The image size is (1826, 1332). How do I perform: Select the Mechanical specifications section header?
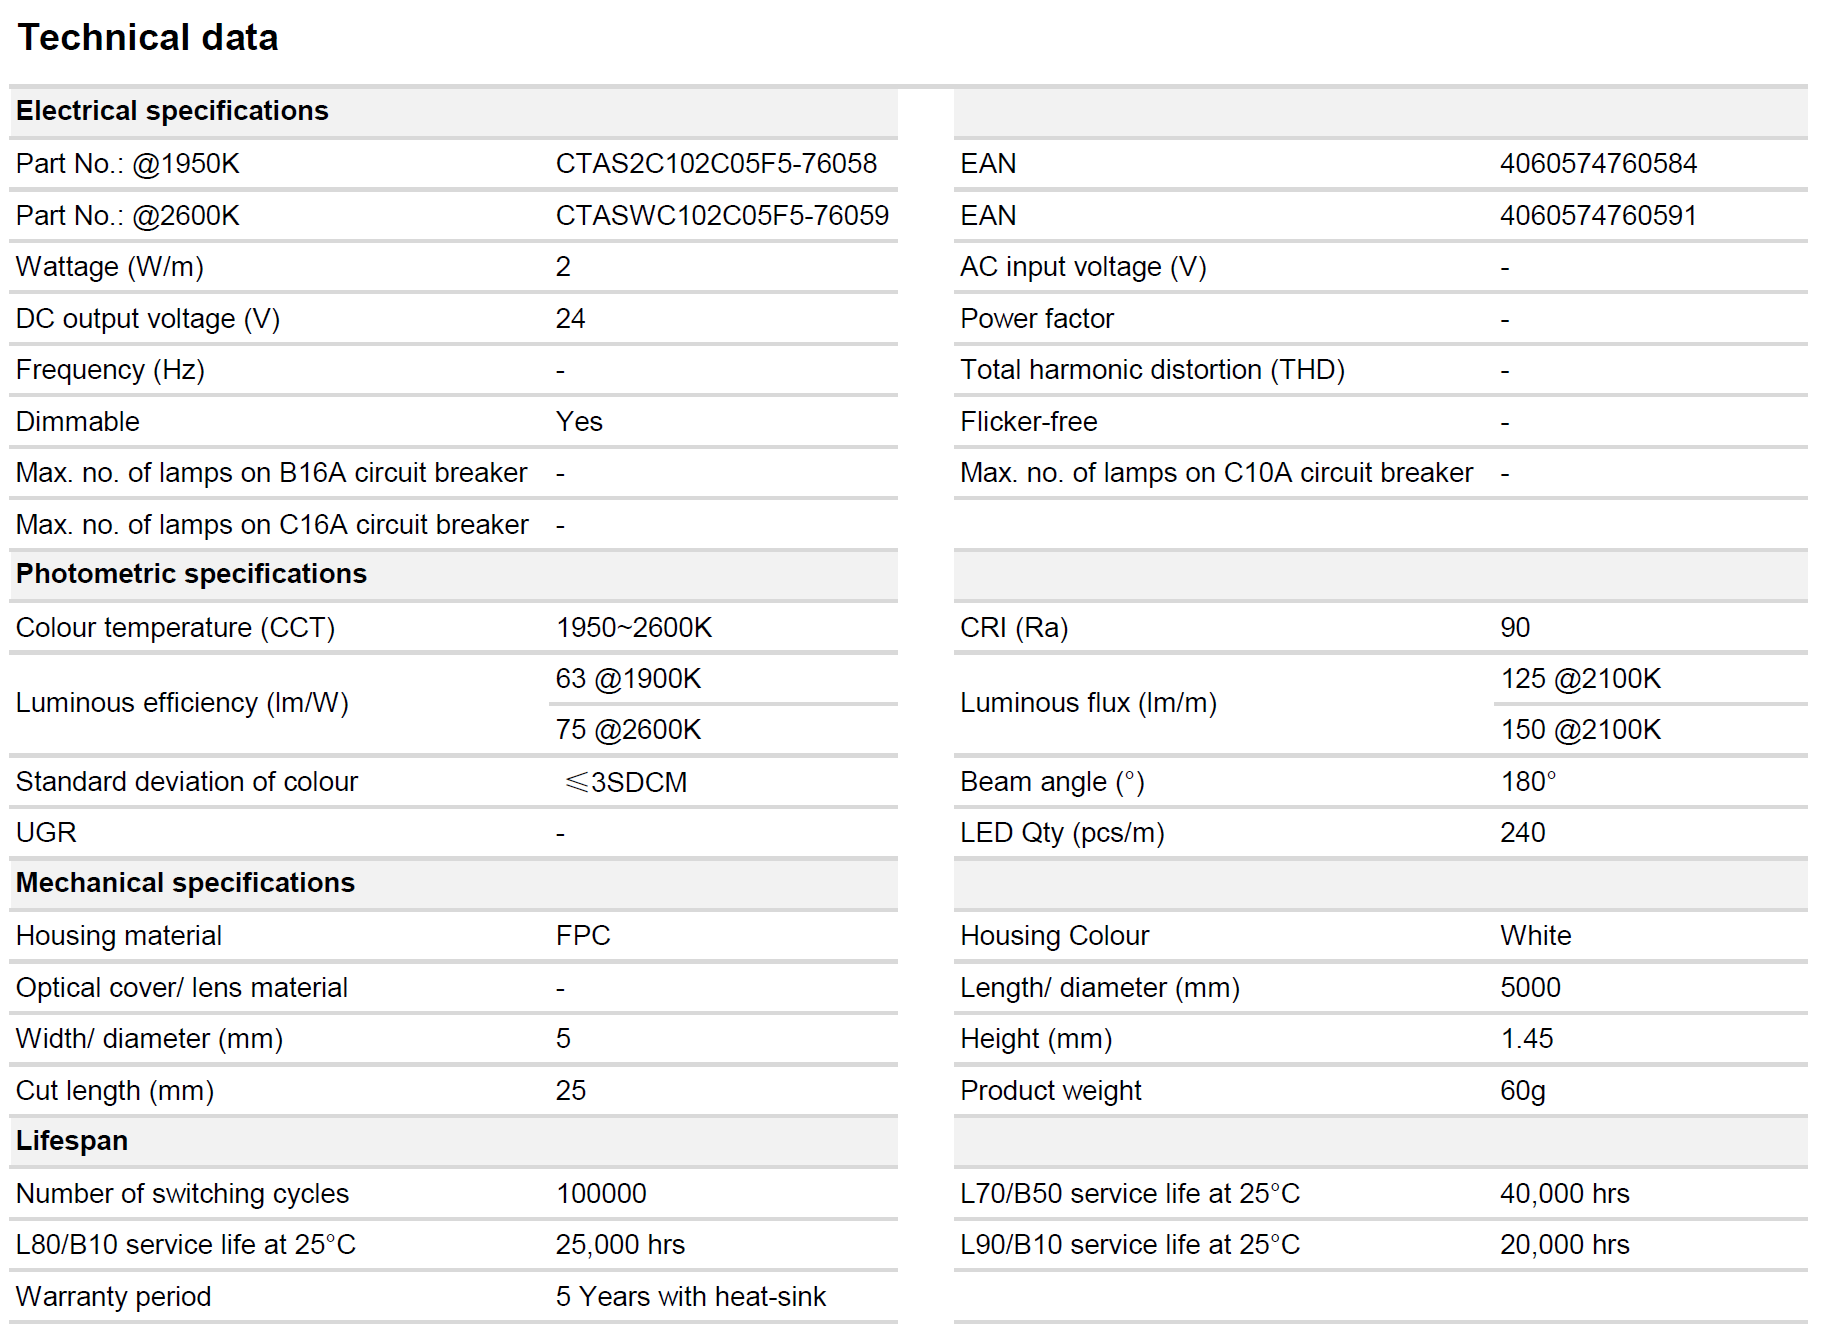[185, 883]
